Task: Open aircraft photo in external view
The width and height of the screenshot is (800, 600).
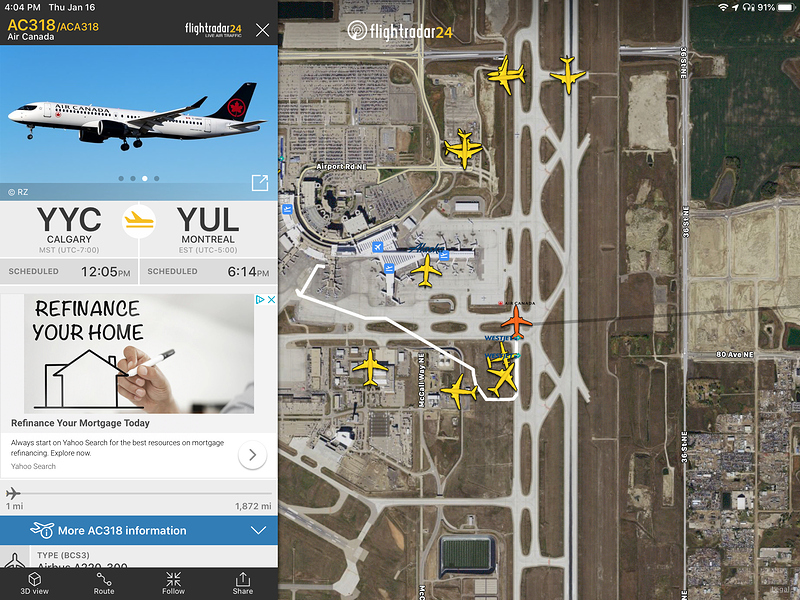Action: [260, 183]
